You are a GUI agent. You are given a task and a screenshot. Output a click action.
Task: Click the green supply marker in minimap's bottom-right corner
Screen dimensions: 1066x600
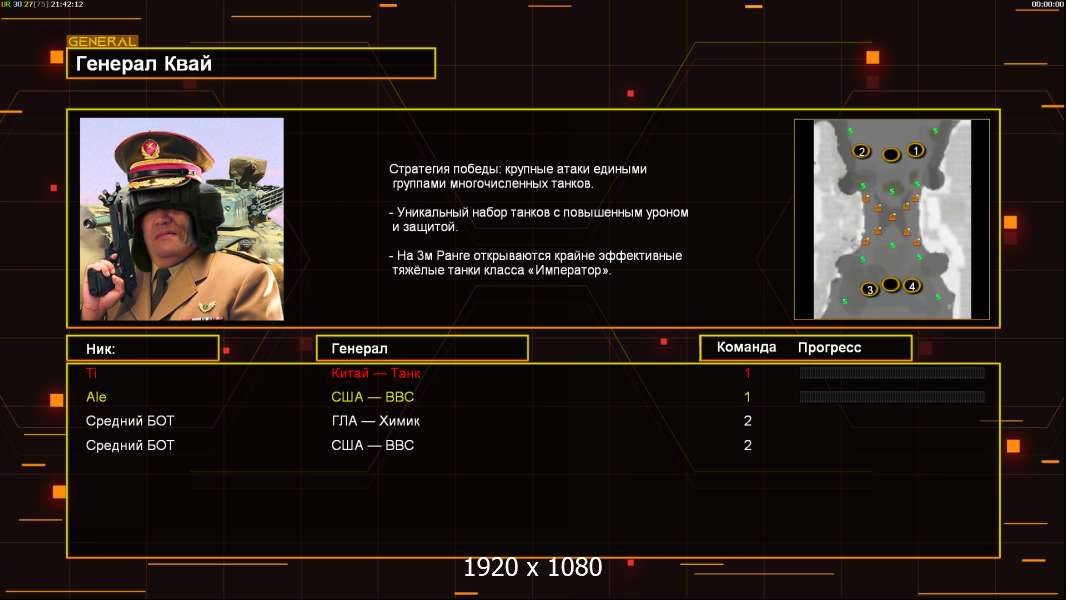tap(938, 297)
